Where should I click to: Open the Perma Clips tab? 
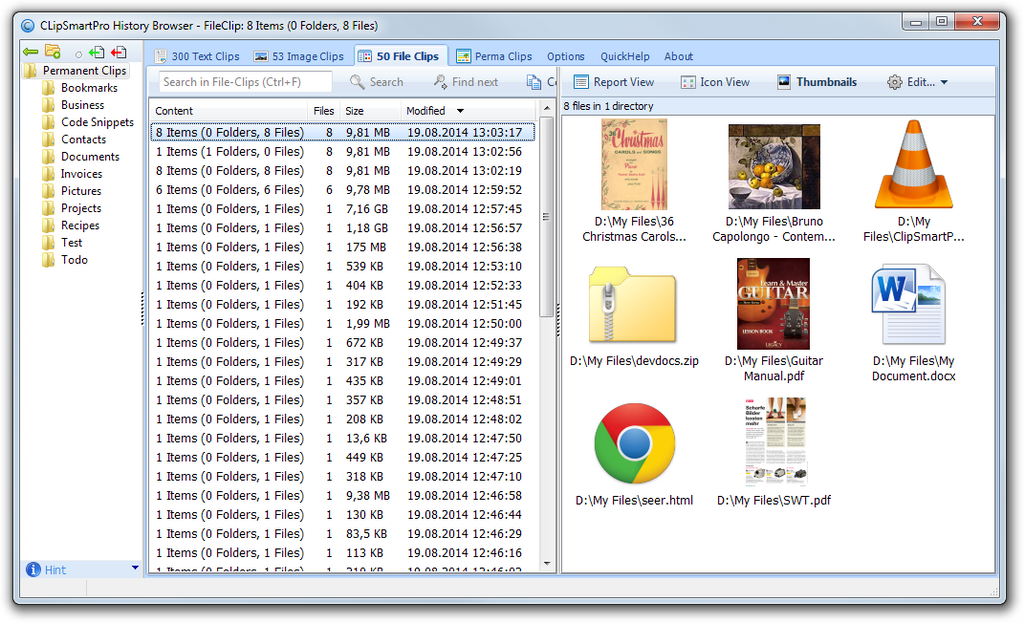[x=495, y=57]
